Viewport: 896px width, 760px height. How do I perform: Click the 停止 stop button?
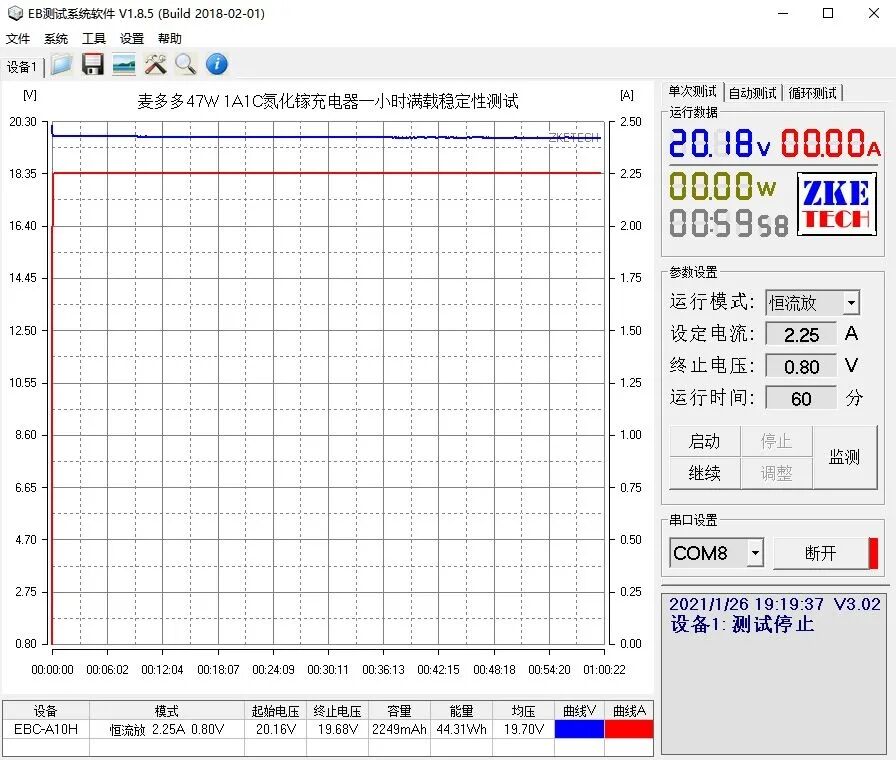coord(776,441)
